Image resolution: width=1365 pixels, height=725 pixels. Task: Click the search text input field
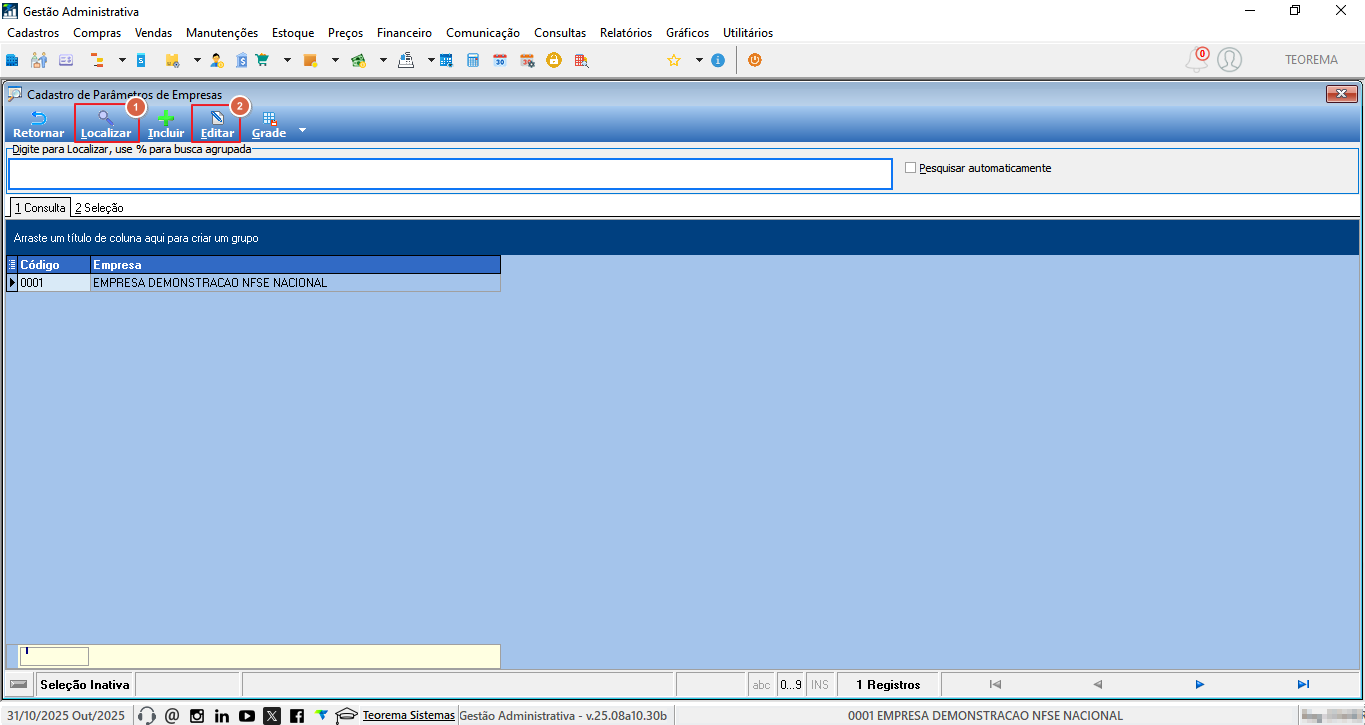(x=450, y=173)
